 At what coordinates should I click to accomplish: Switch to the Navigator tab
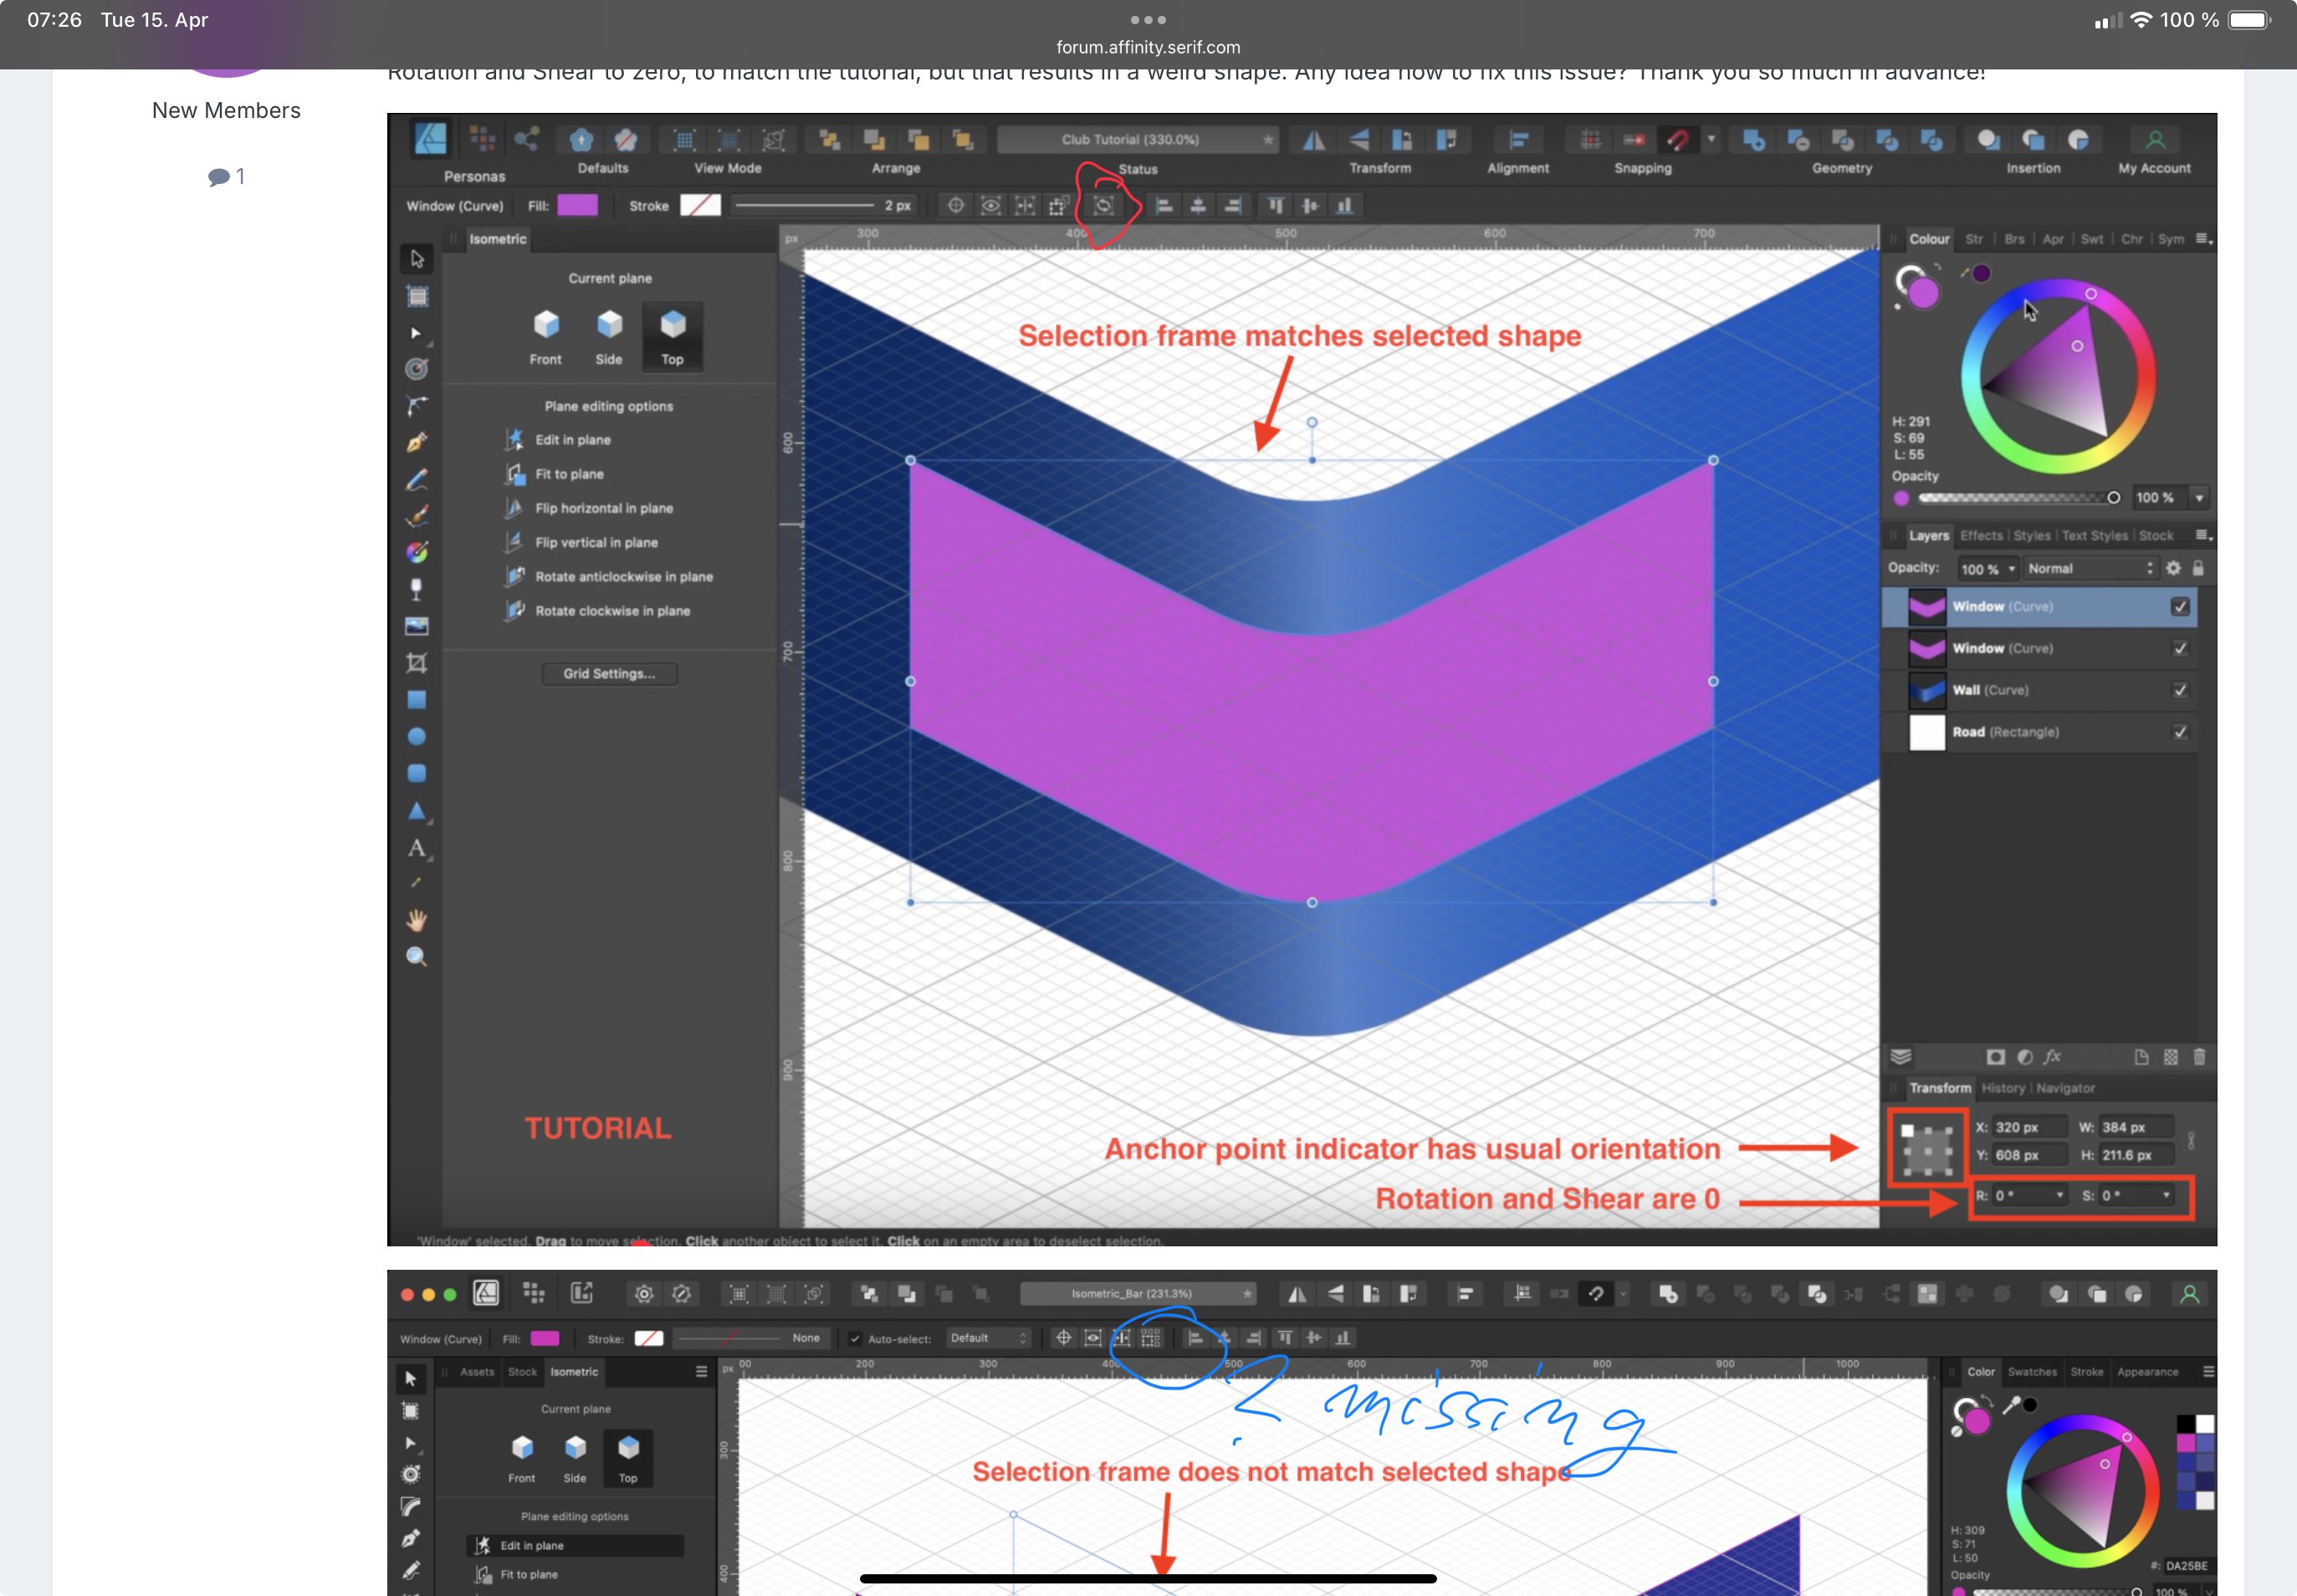pyautogui.click(x=2065, y=1088)
